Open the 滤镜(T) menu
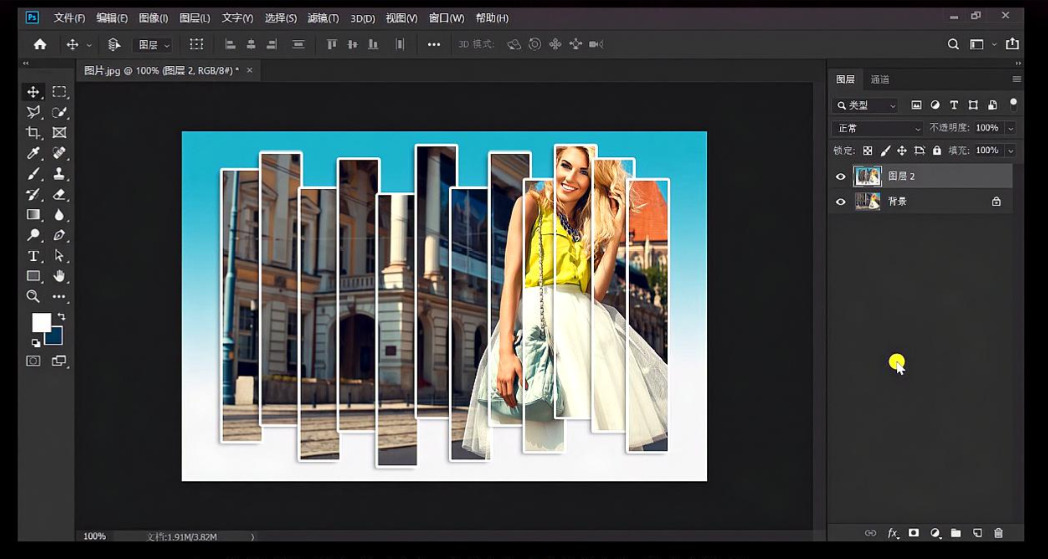The width and height of the screenshot is (1048, 559). (x=323, y=18)
